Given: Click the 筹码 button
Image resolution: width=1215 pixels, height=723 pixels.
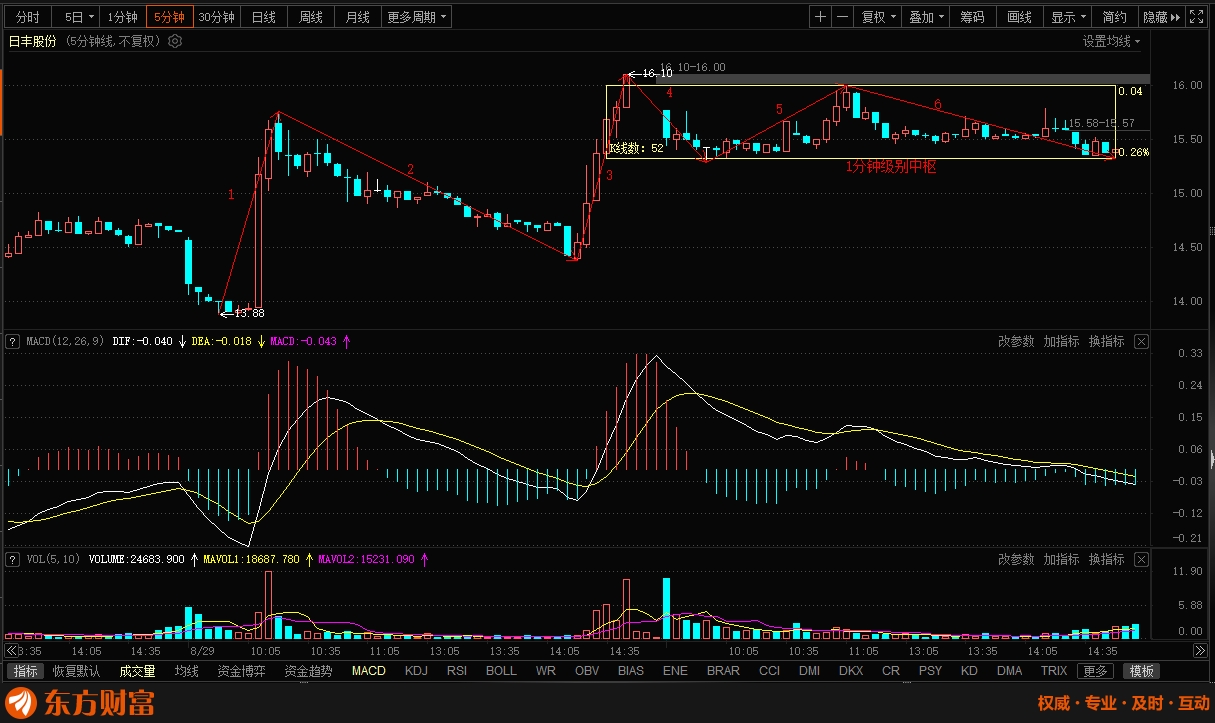Looking at the screenshot, I should click(x=973, y=17).
